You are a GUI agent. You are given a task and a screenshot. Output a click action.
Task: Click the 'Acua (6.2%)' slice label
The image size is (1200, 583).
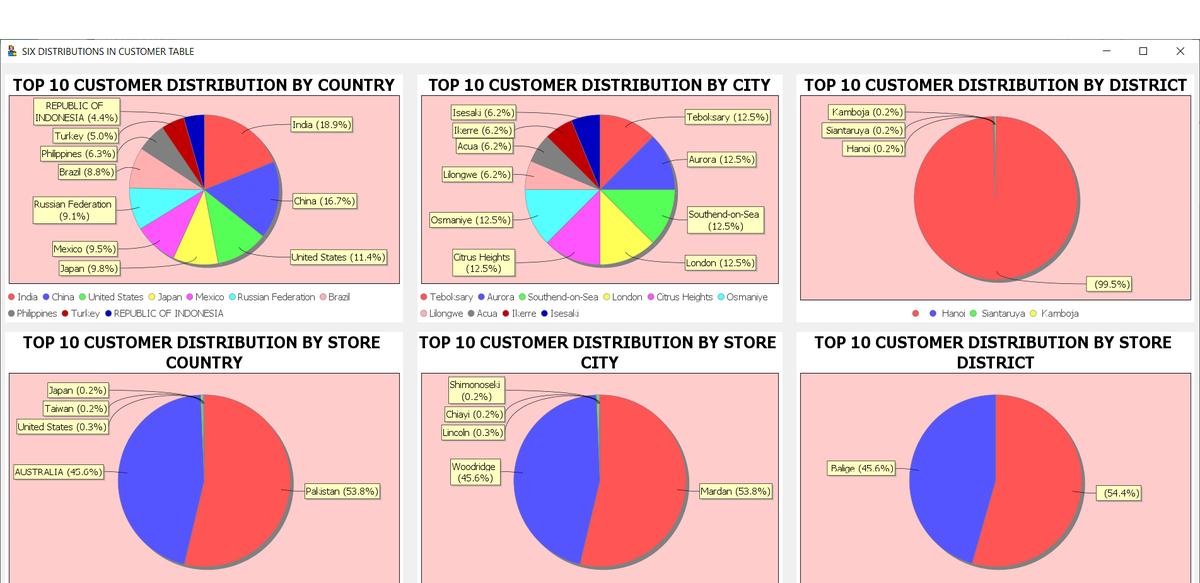(x=485, y=146)
